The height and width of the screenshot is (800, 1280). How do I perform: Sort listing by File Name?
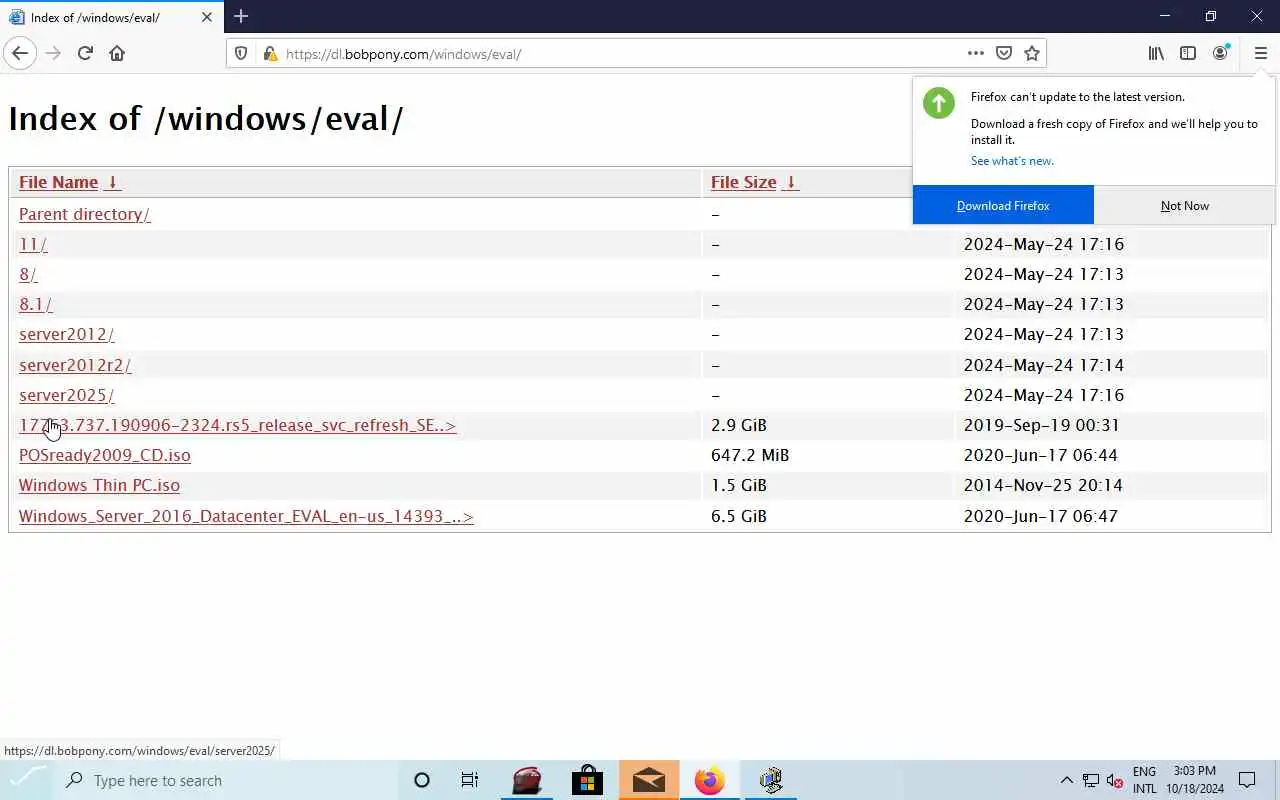(58, 182)
